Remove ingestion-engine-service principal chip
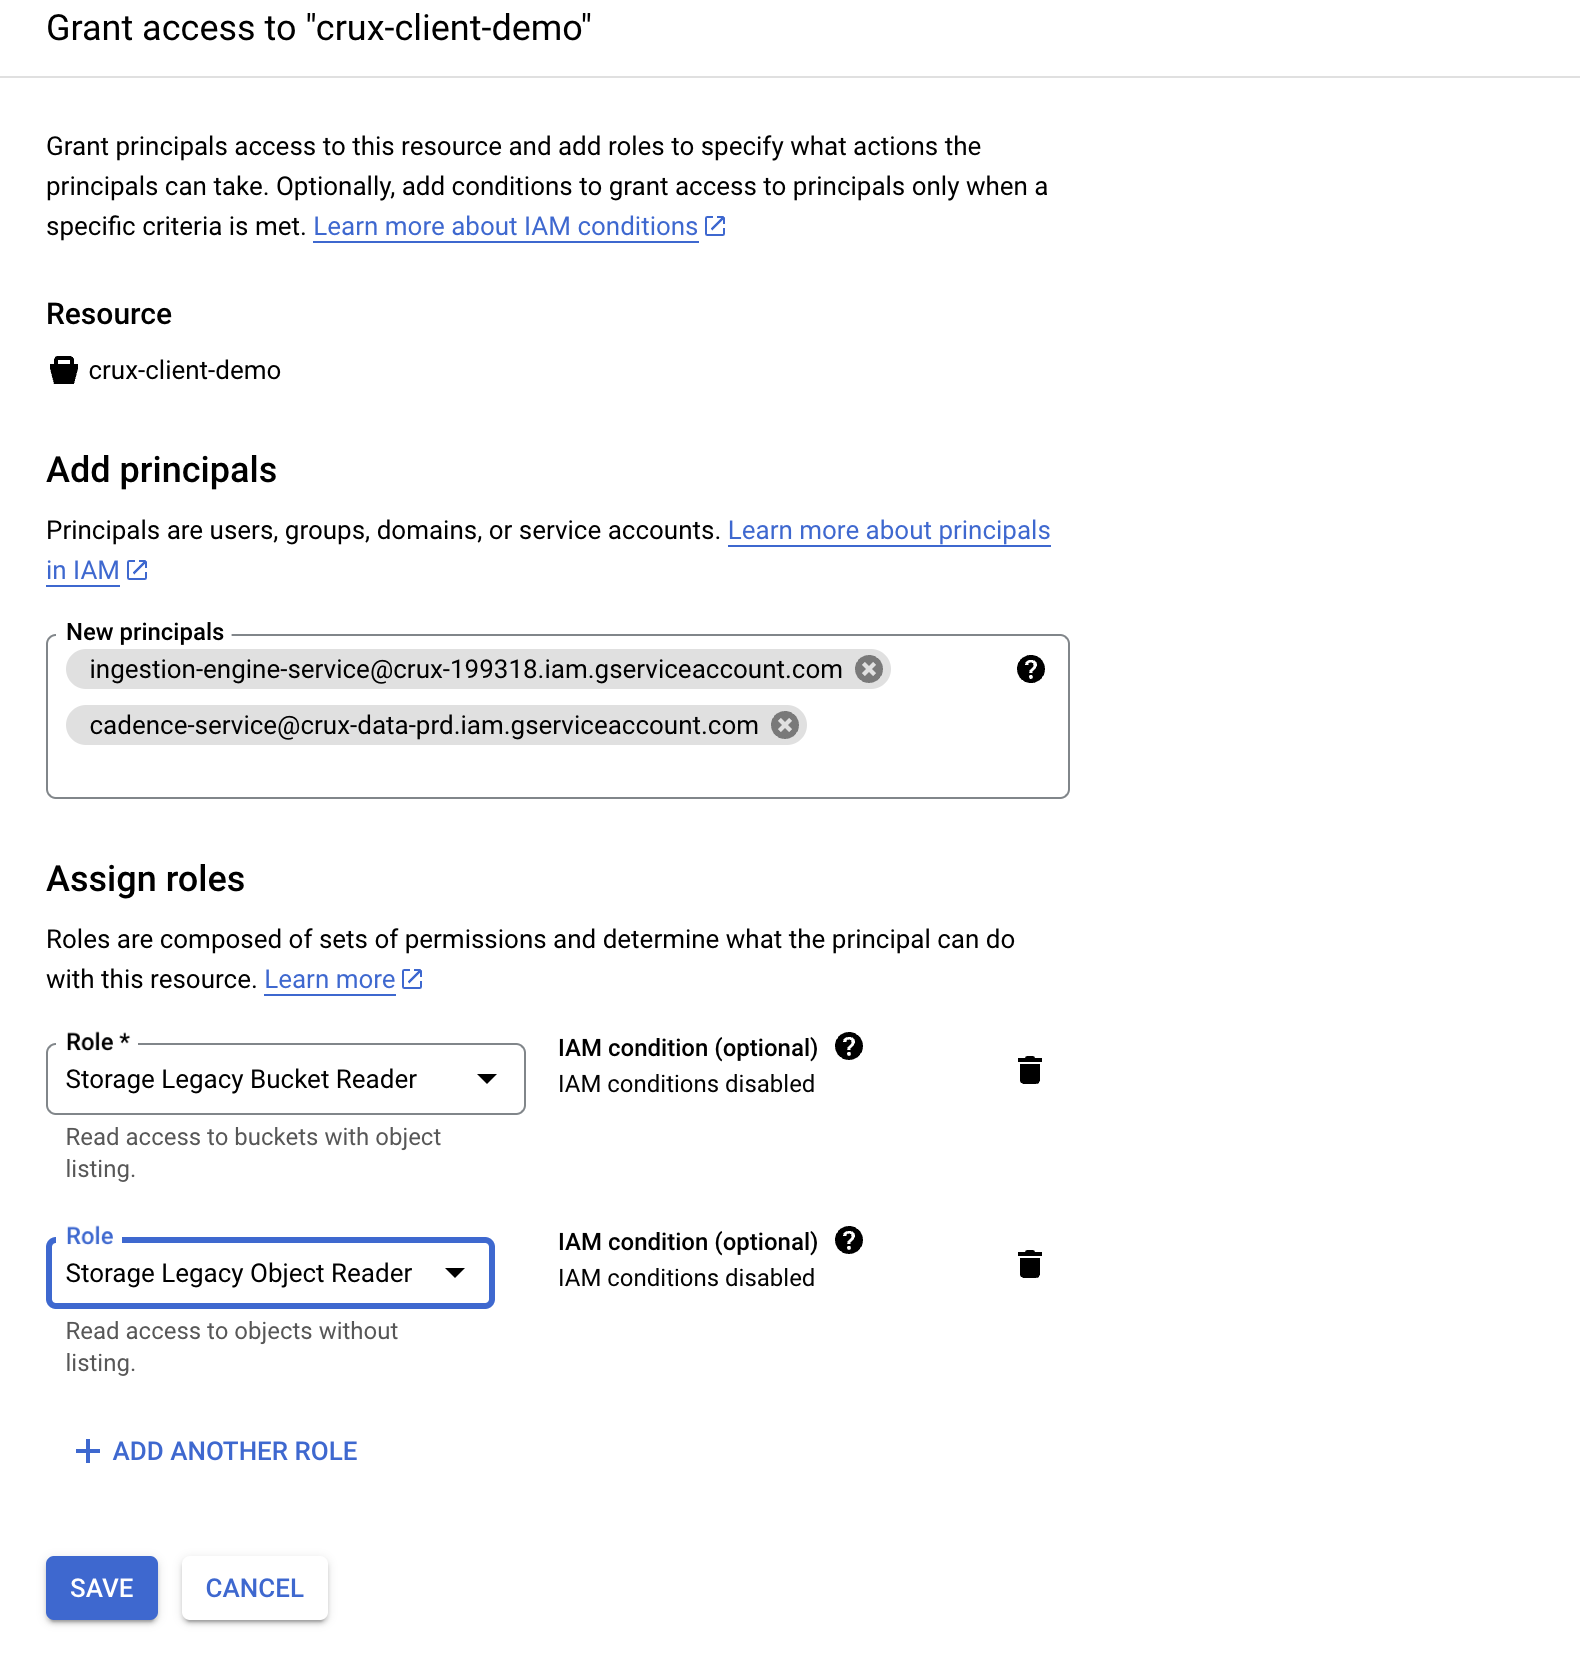 [x=869, y=669]
